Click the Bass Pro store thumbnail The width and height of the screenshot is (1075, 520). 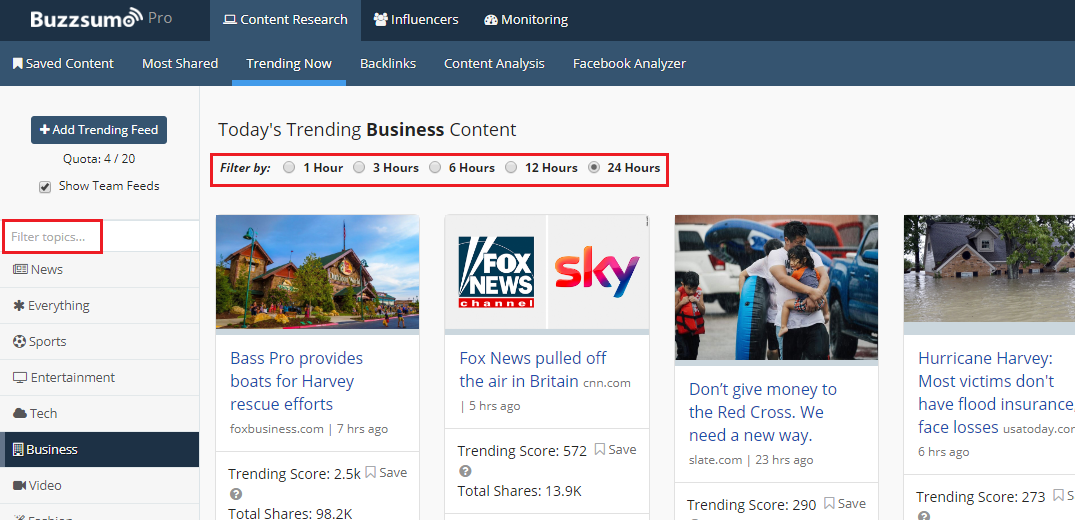pos(317,272)
